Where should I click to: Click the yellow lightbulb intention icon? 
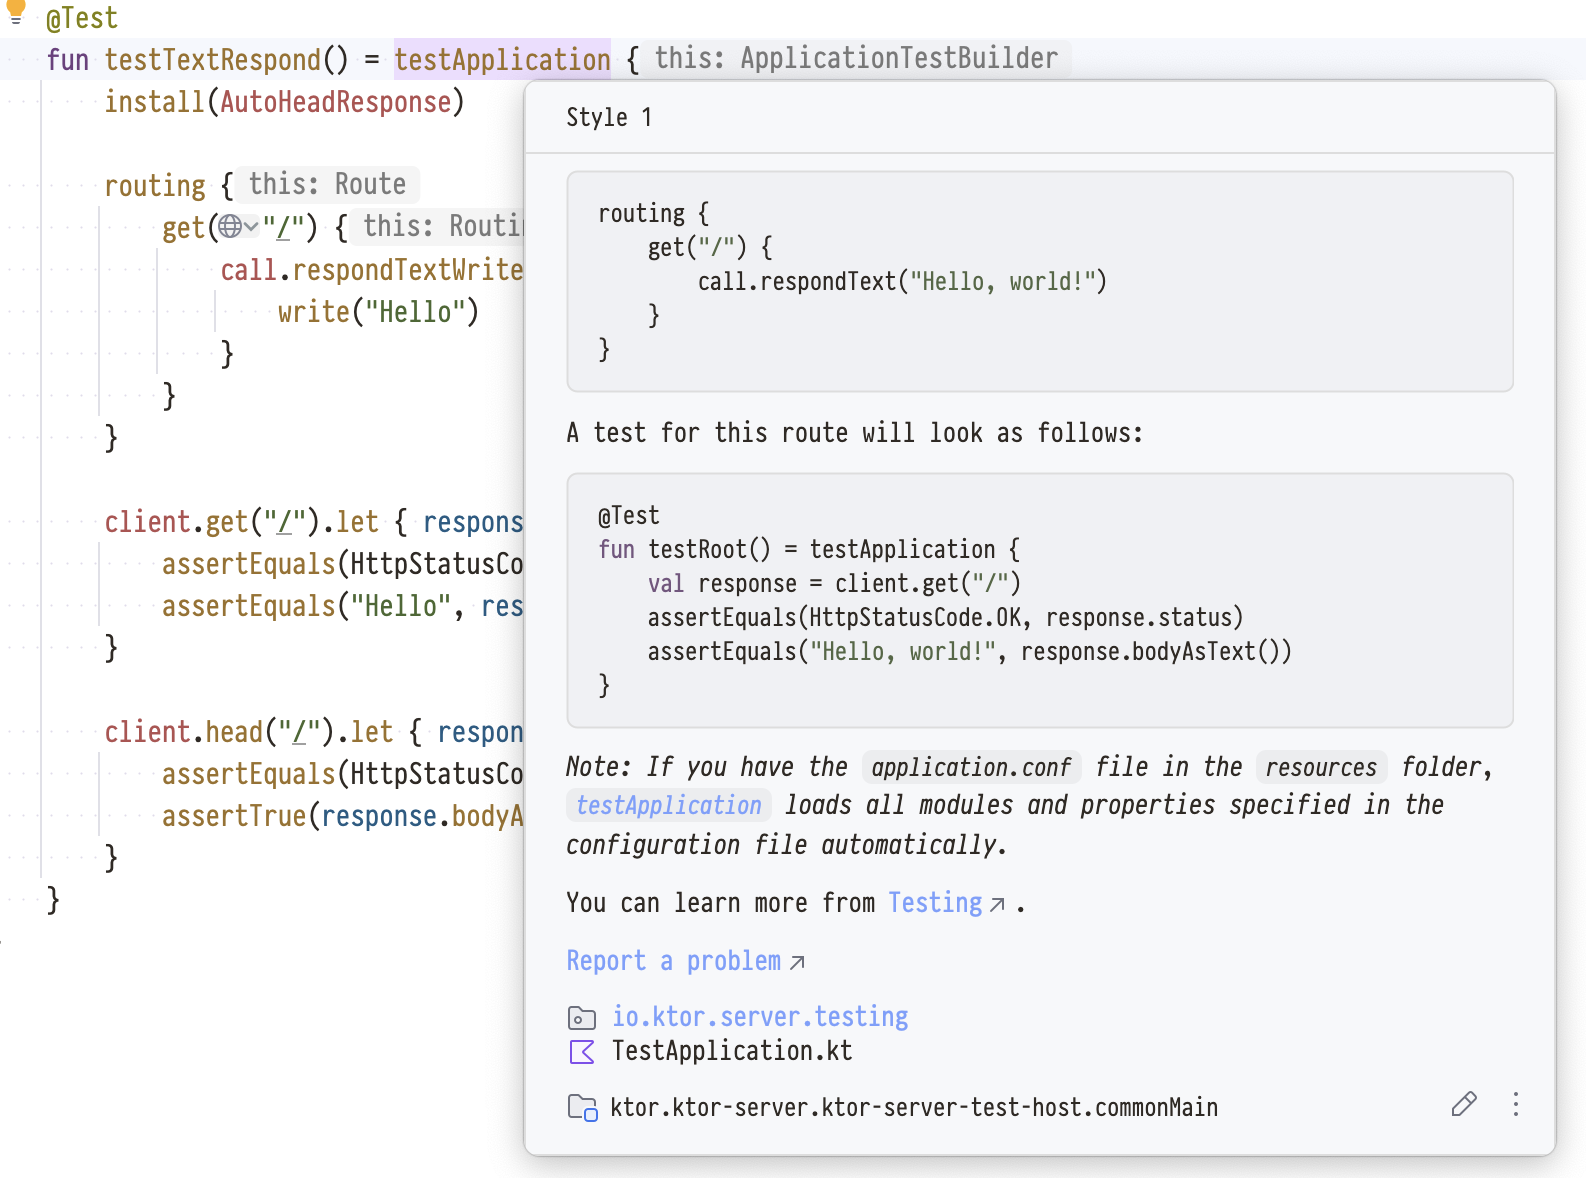16,11
